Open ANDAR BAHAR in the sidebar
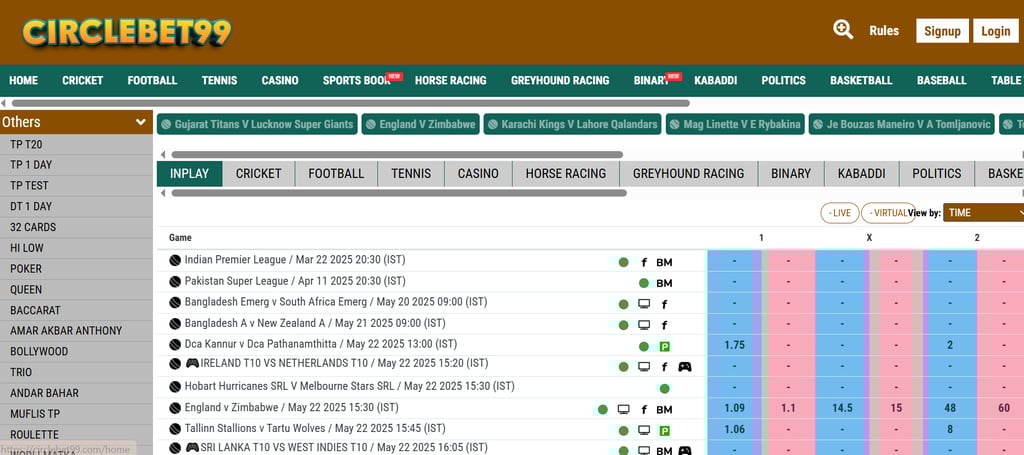 (76, 393)
